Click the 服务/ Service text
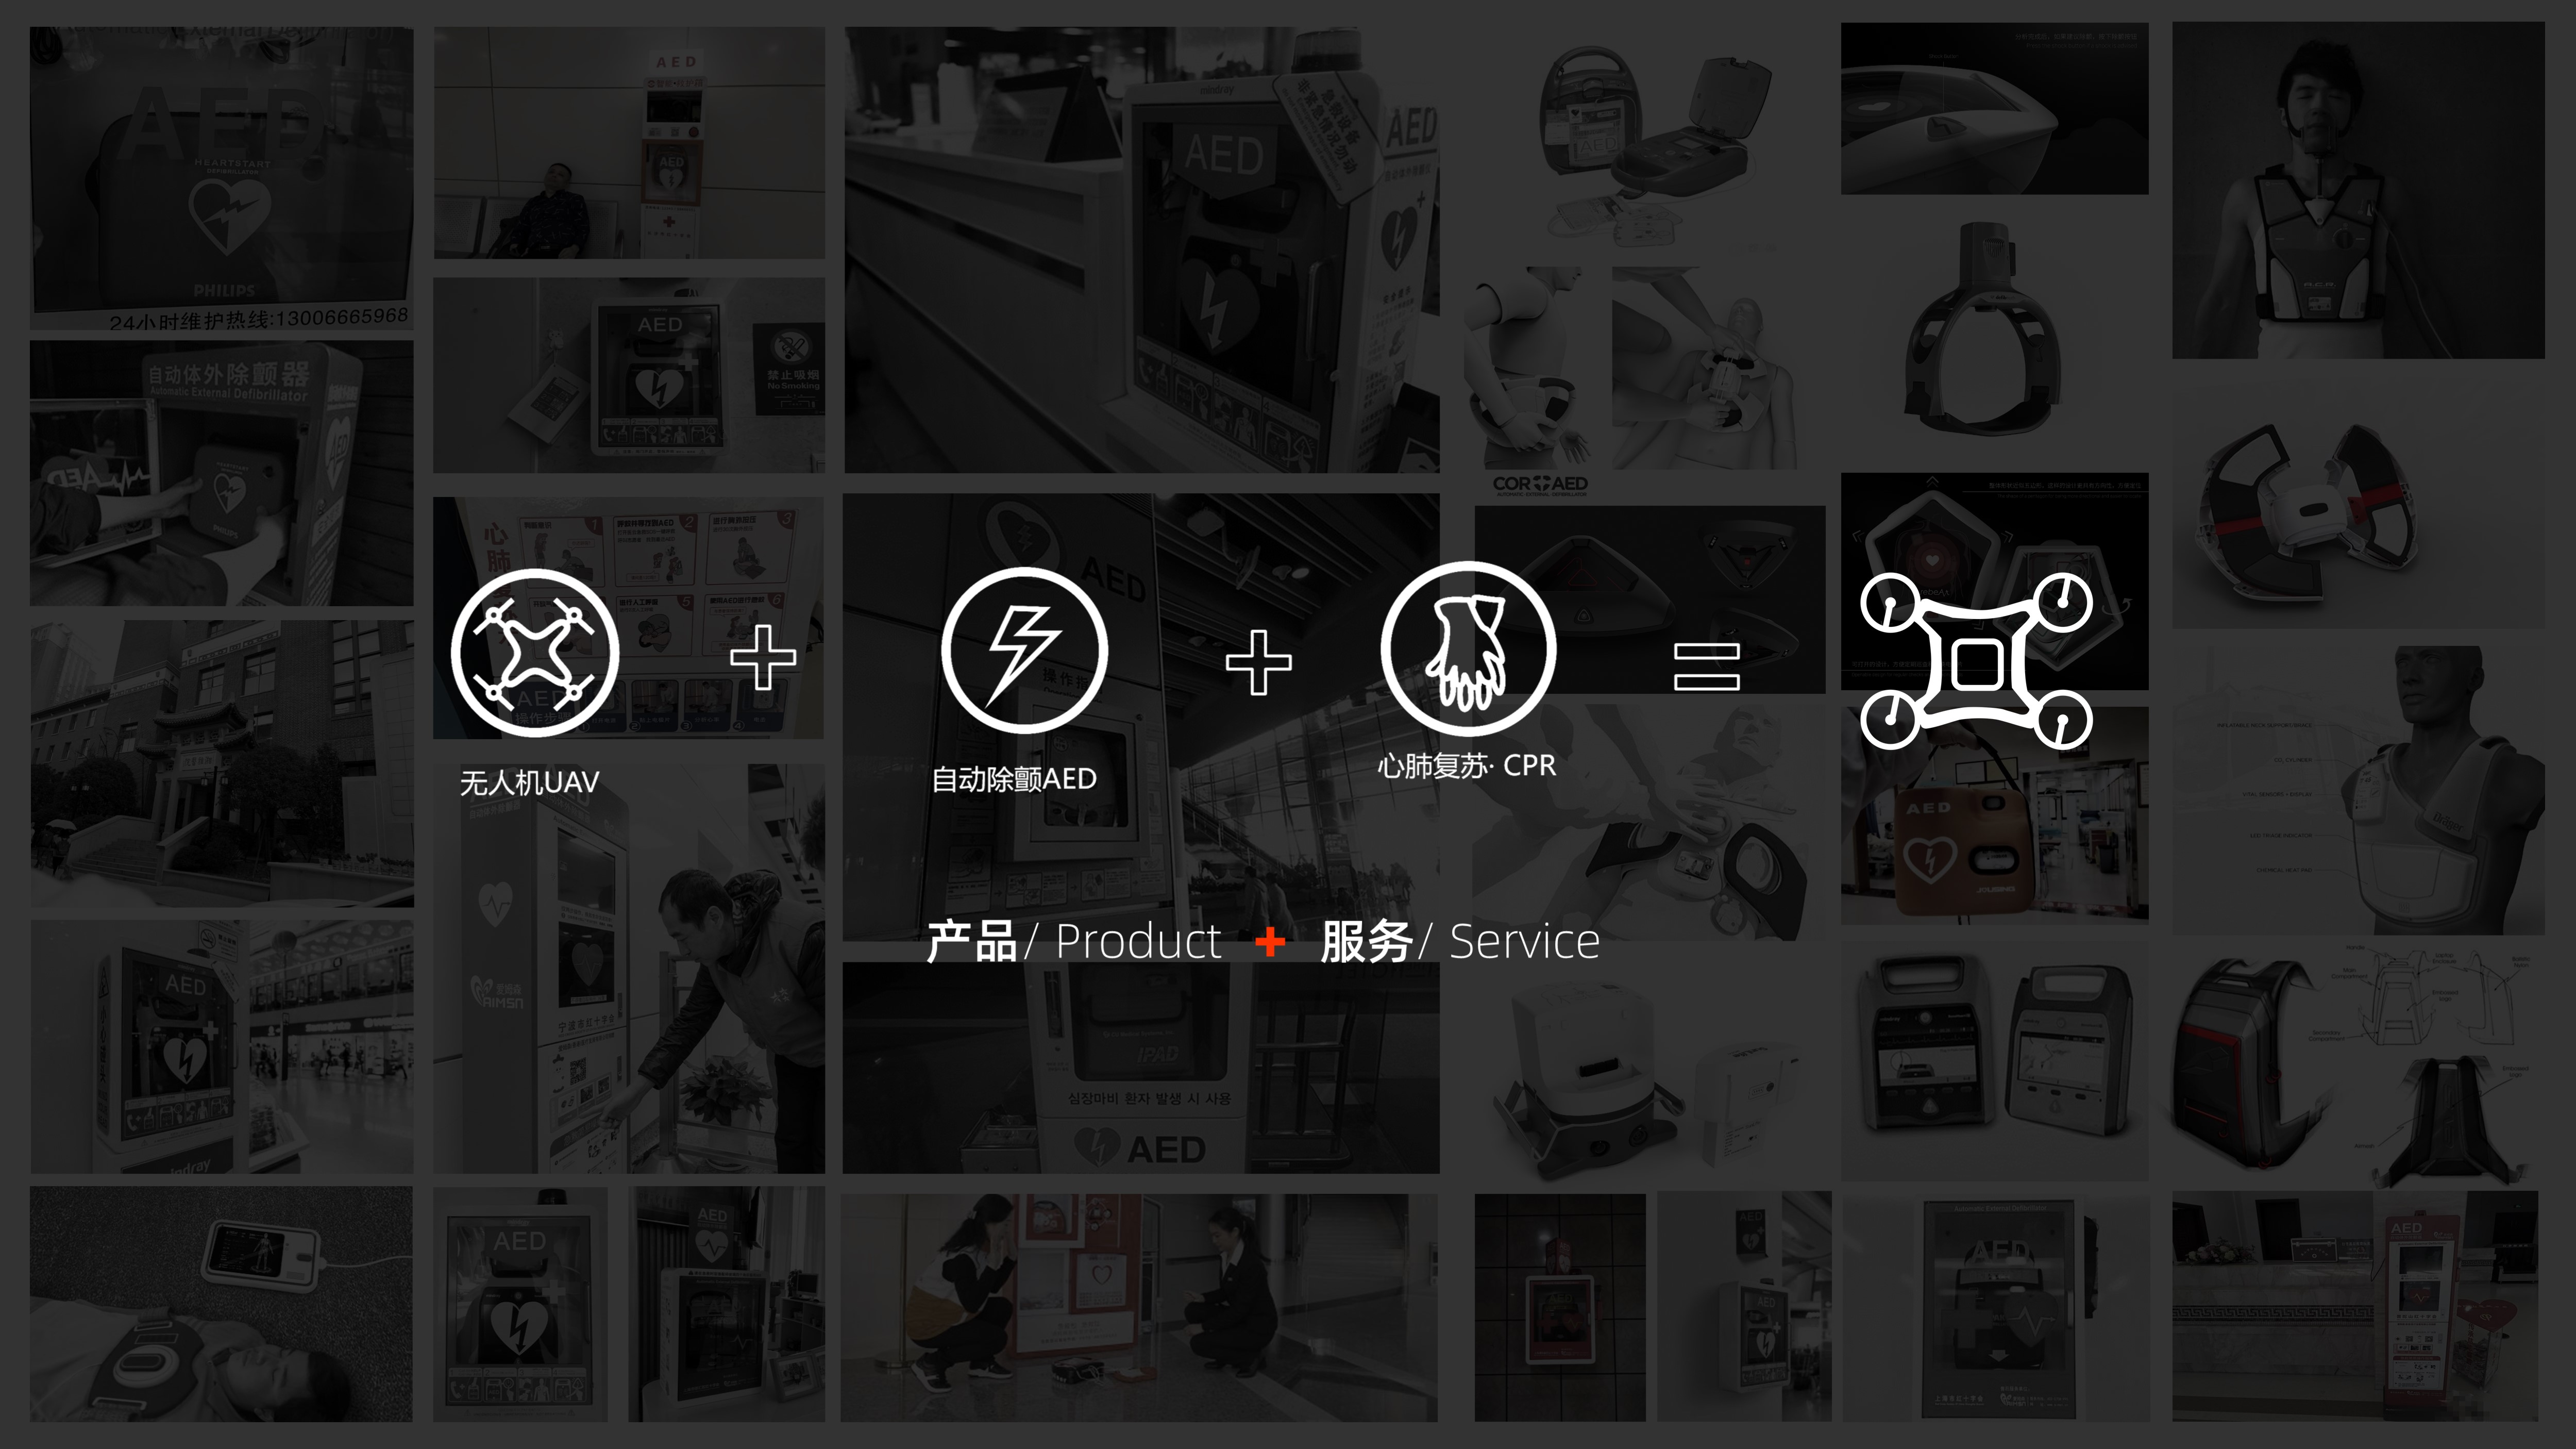Screen dimensions: 2576x1449 [x=1460, y=942]
